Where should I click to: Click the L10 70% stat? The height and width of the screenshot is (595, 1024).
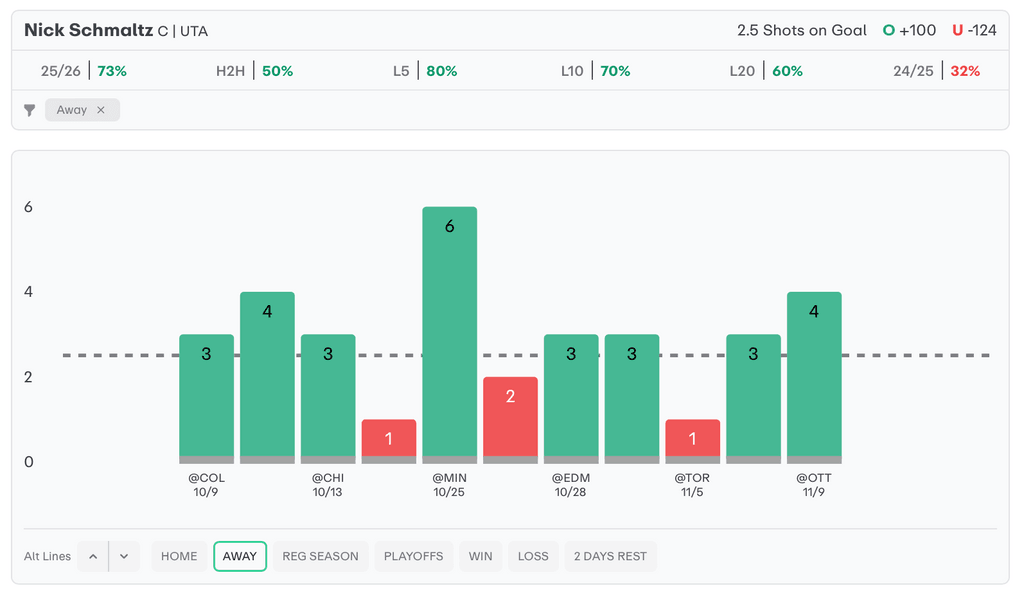[x=595, y=71]
